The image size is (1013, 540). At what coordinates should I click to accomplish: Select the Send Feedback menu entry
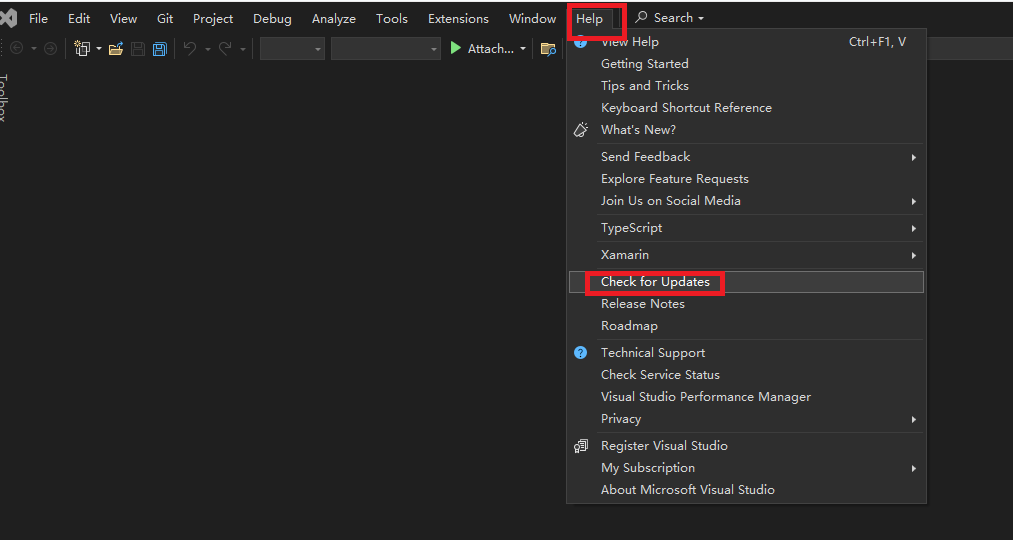[x=746, y=157]
